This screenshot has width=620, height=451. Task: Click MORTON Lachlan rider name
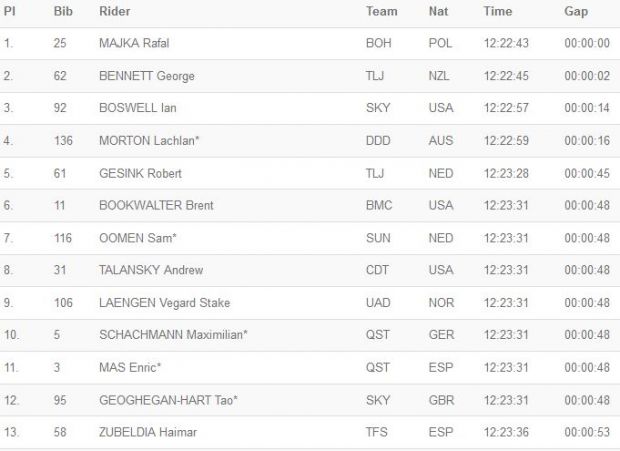(x=149, y=141)
